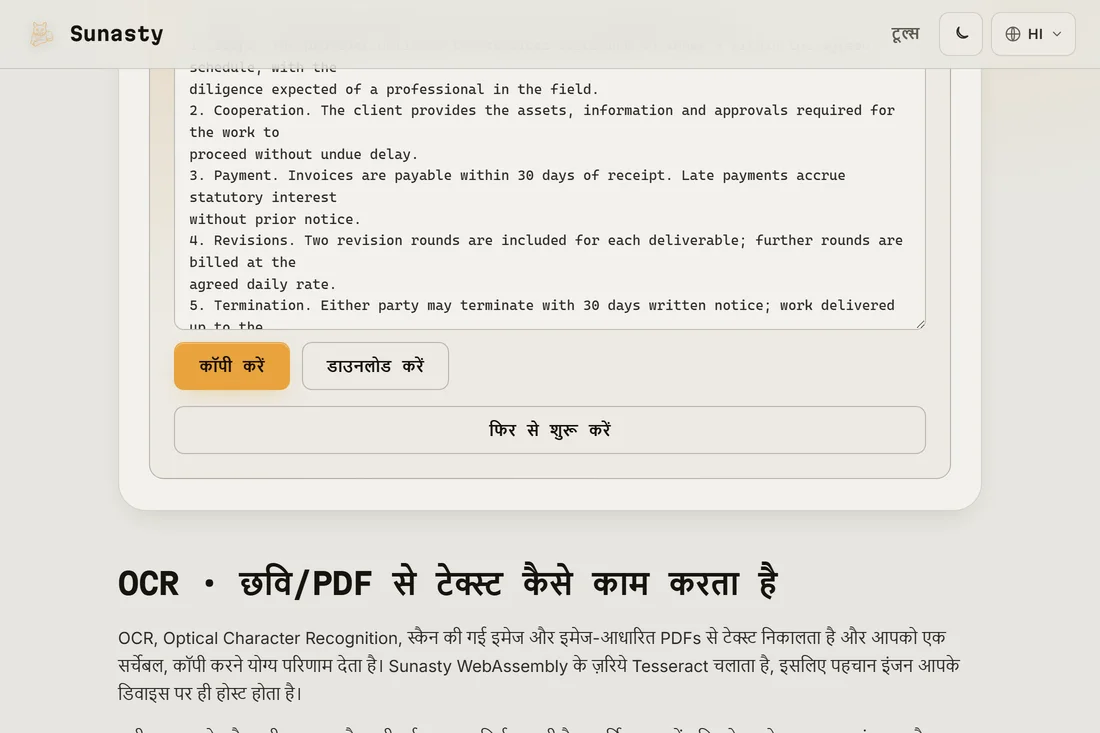
Task: Click the text area resize handle corner
Action: click(x=920, y=324)
